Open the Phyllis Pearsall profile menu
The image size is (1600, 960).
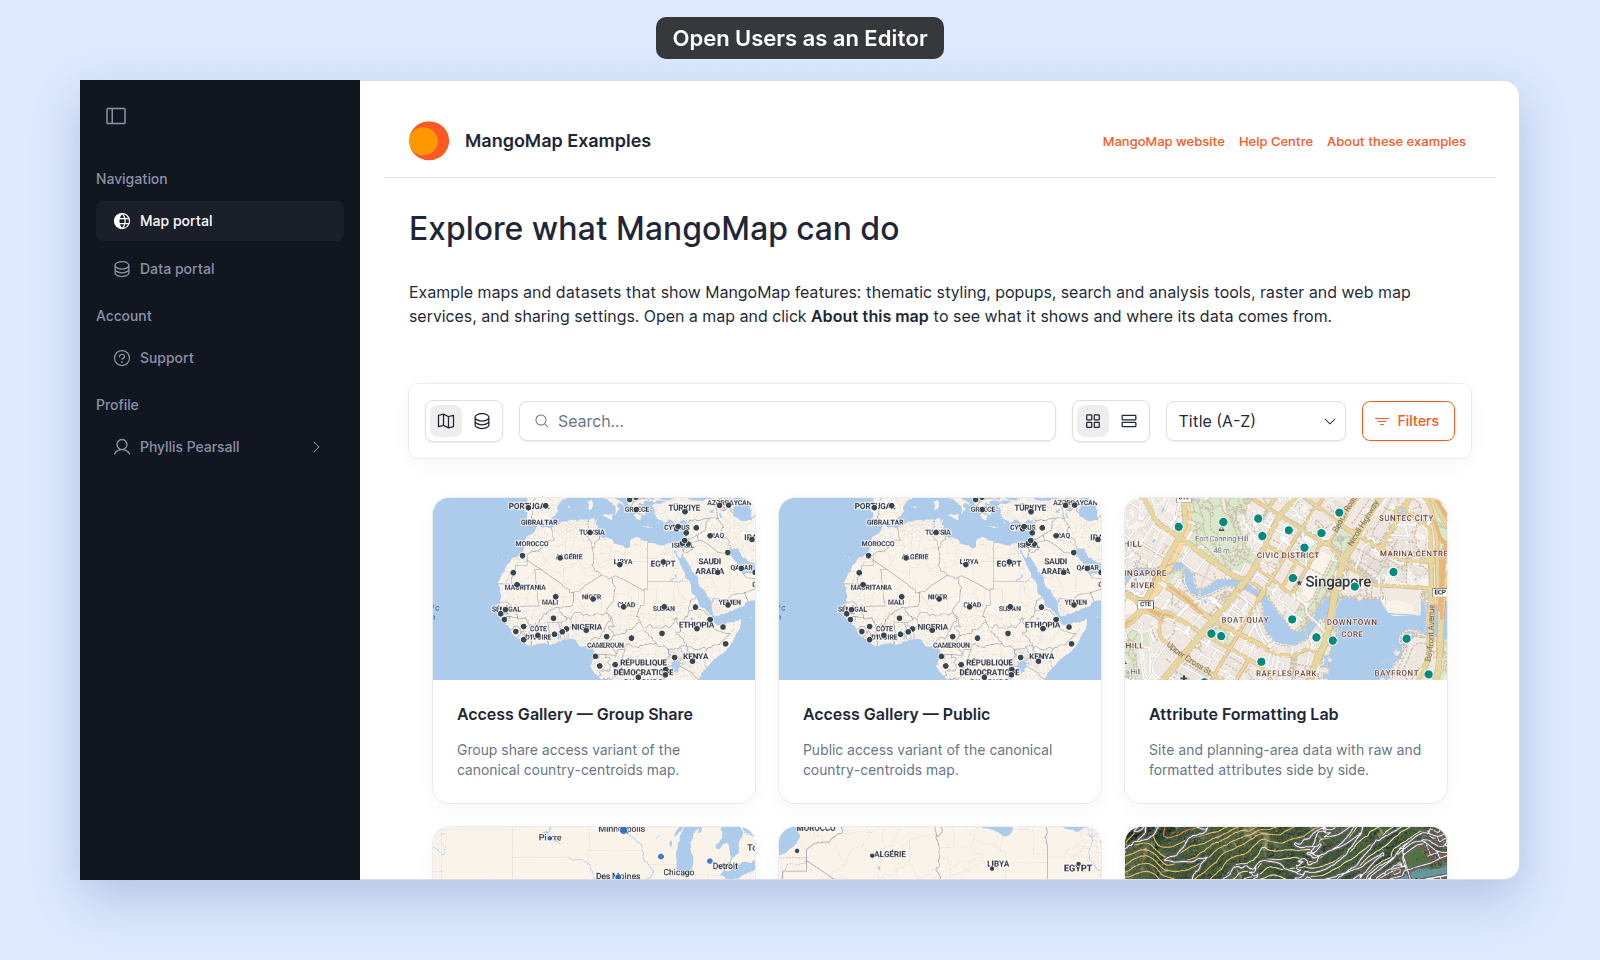(x=220, y=447)
